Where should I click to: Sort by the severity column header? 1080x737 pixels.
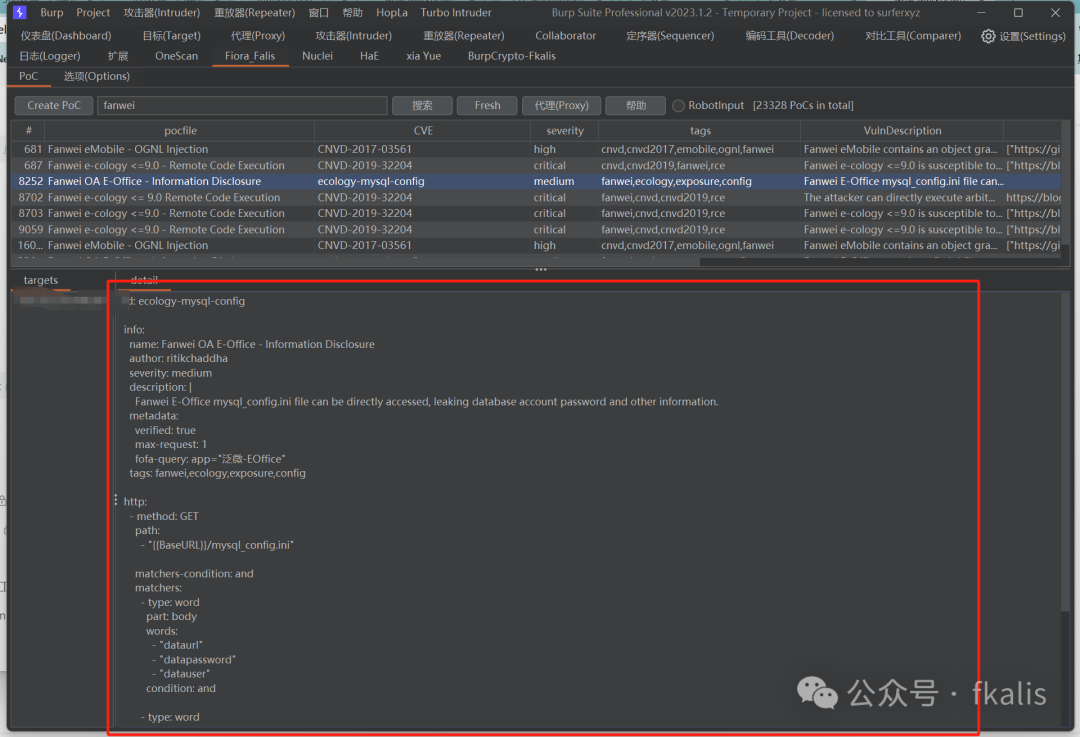pos(565,131)
